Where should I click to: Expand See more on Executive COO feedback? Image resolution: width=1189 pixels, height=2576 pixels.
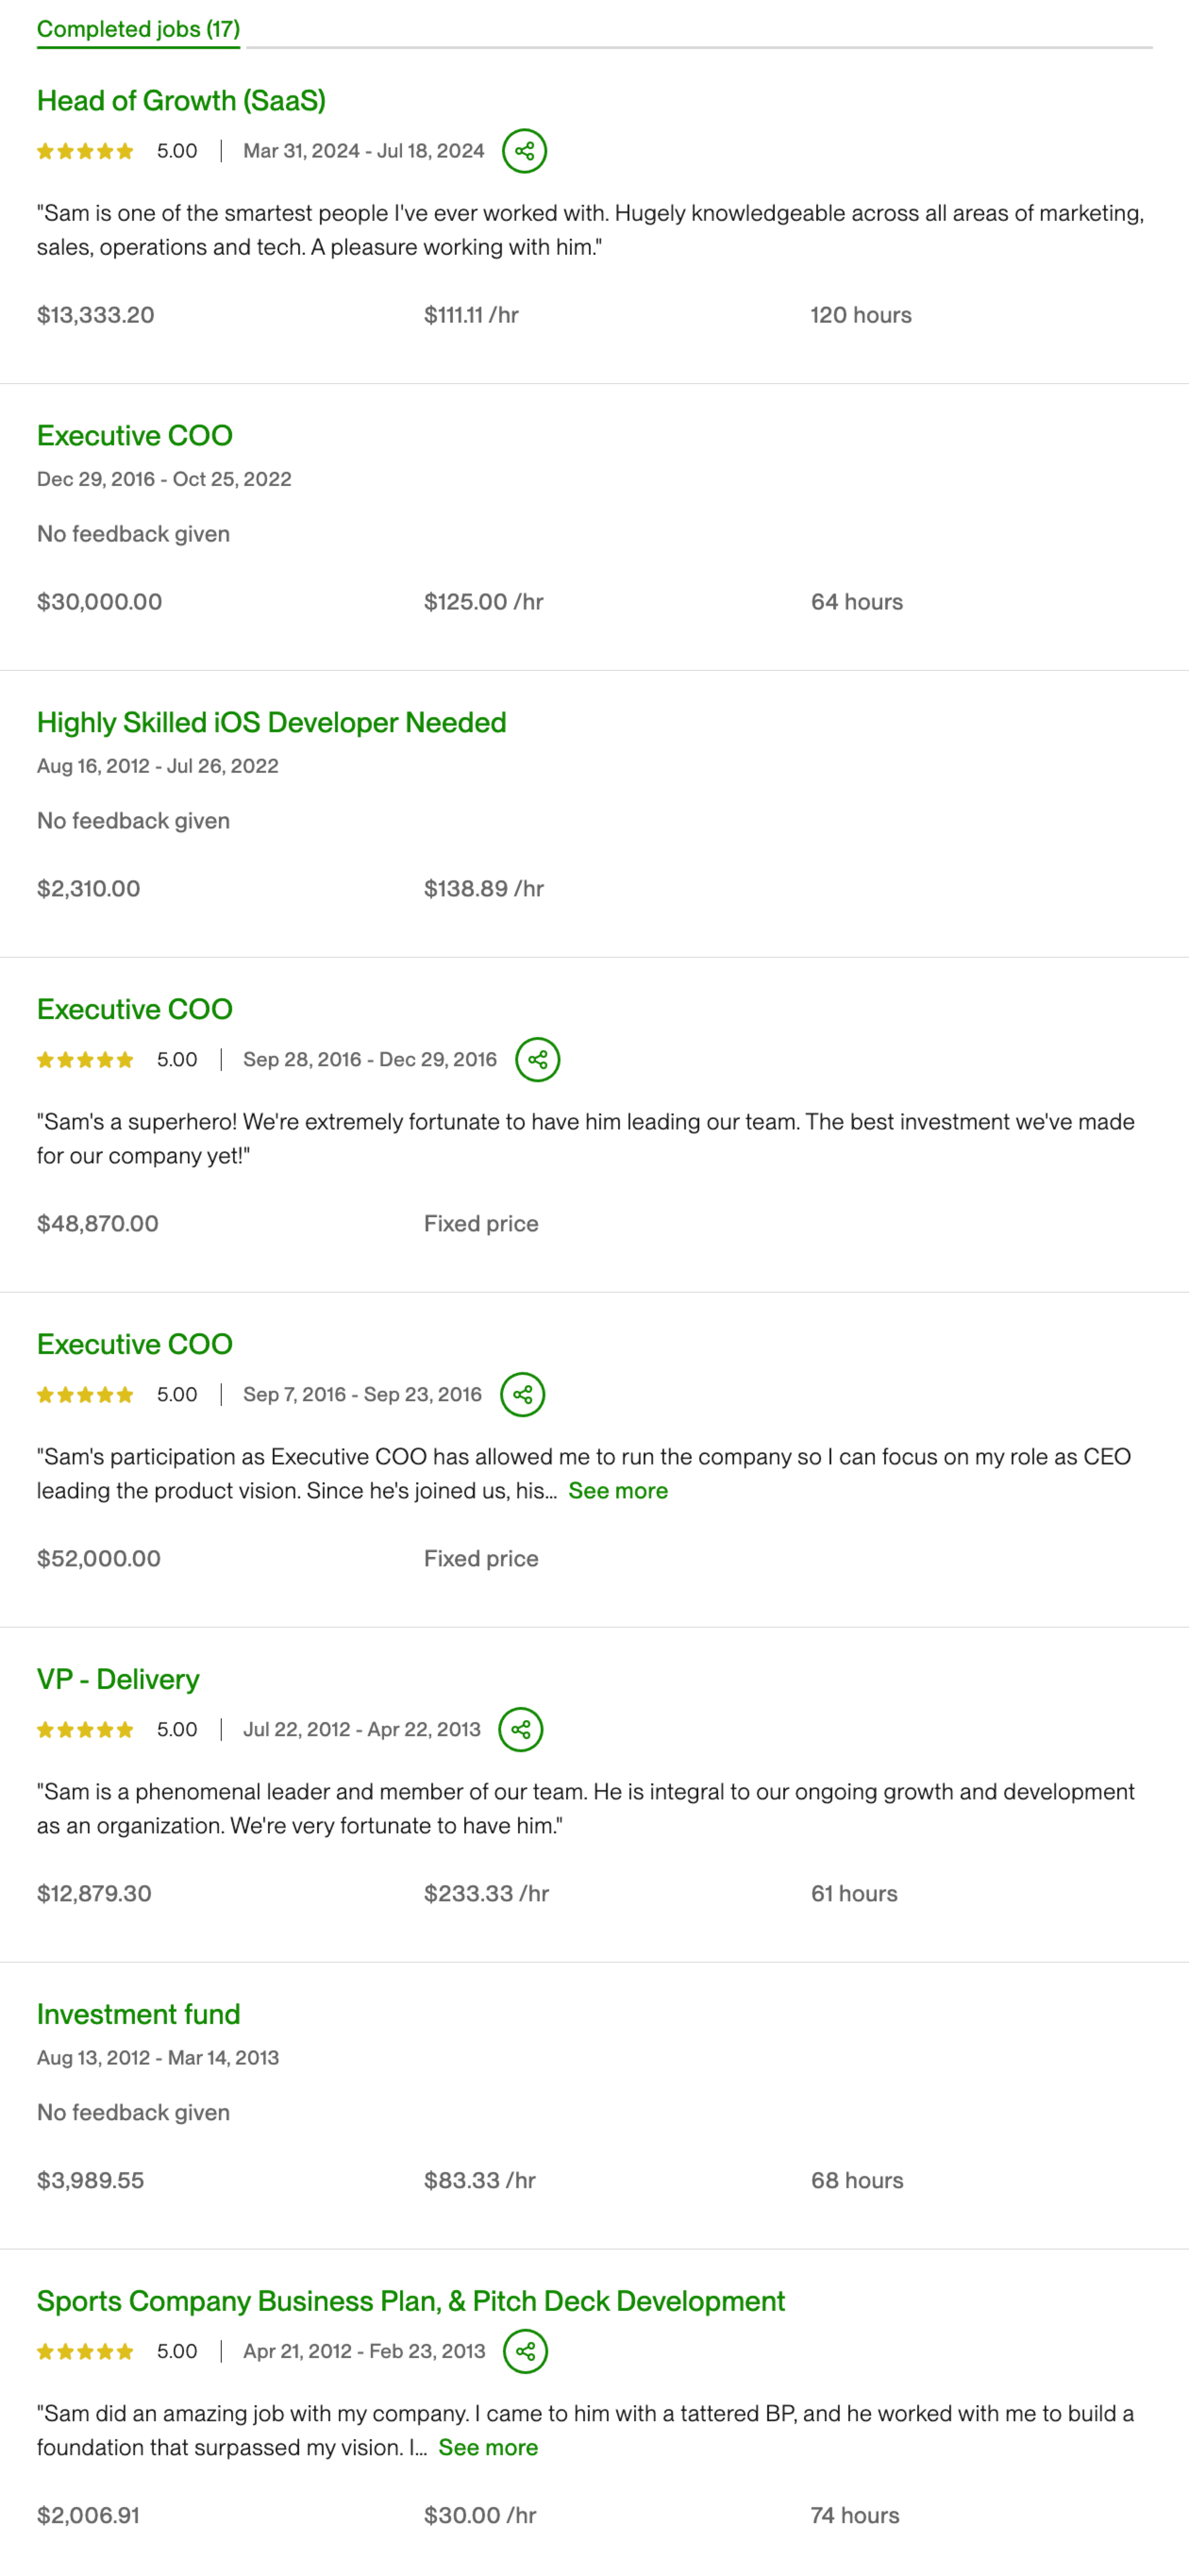point(617,1490)
